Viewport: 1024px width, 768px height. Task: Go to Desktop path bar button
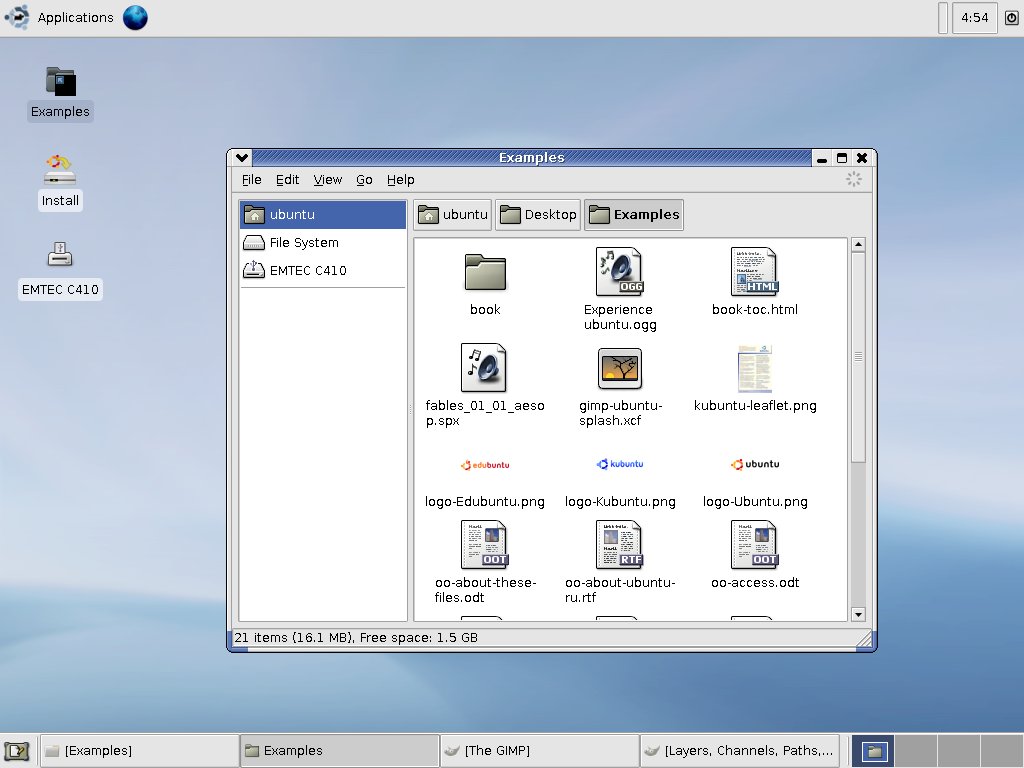coord(538,215)
